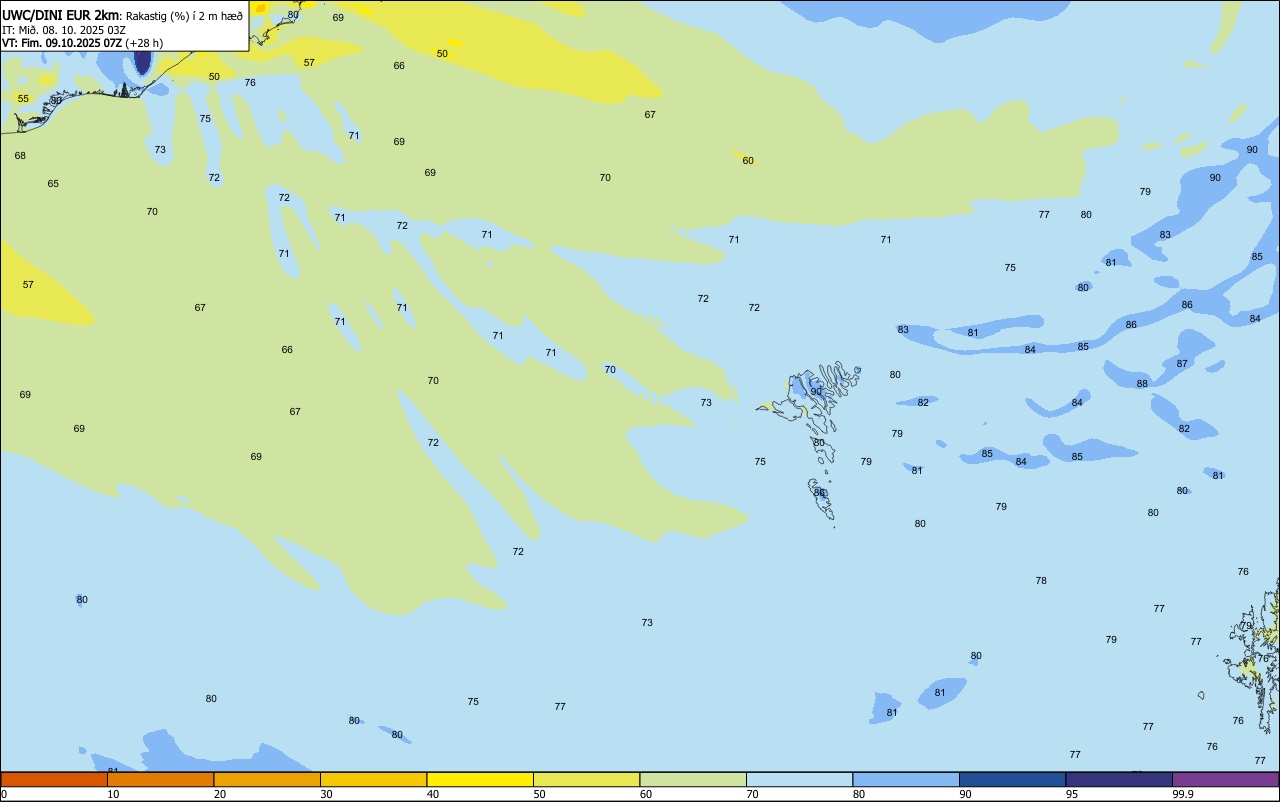Image resolution: width=1280 pixels, height=802 pixels.
Task: Click the "UWC/DINI EUR 2km" title text
Action: tap(60, 14)
